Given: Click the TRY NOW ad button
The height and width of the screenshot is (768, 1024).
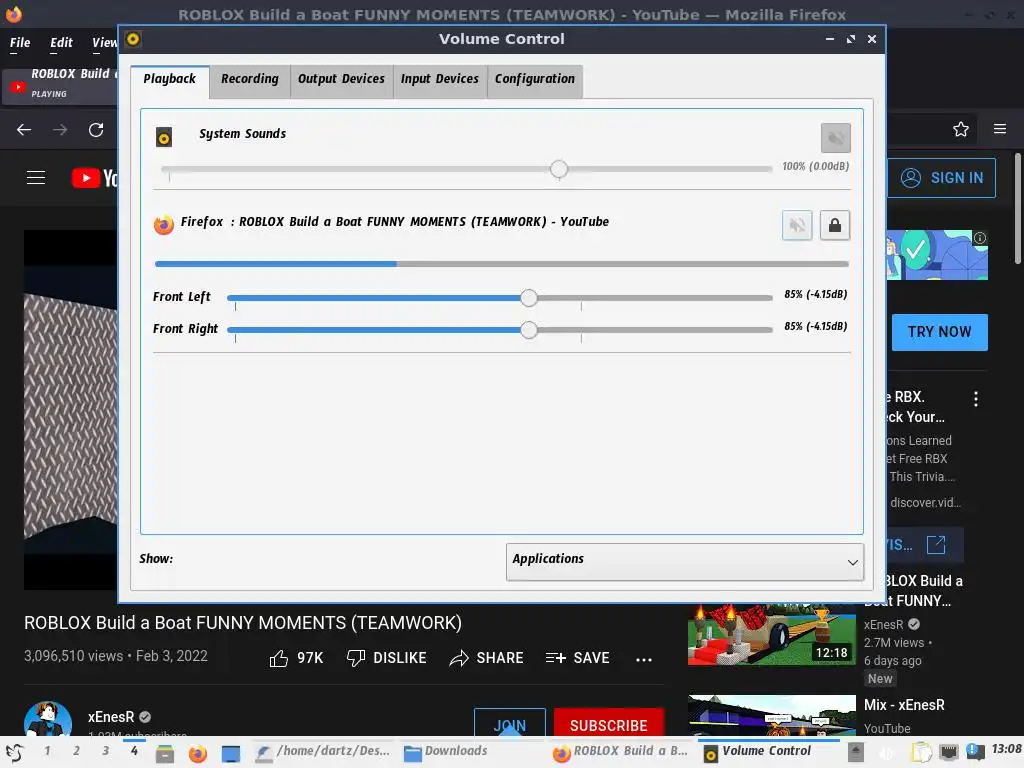Looking at the screenshot, I should point(939,332).
